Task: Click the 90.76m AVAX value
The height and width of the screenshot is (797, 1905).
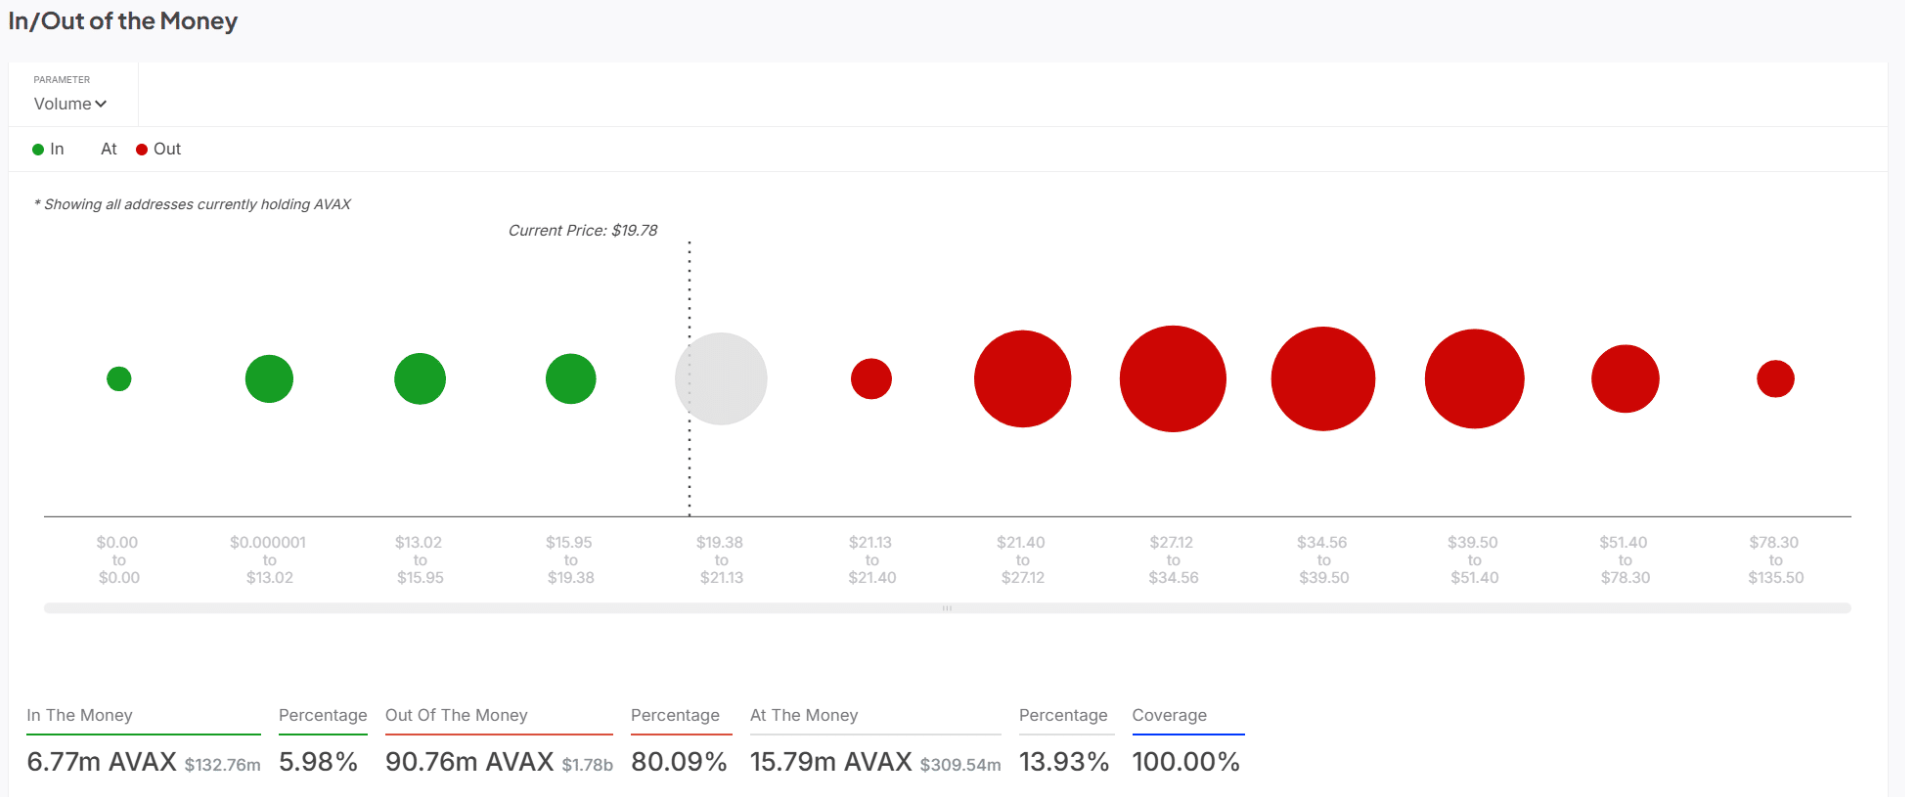Action: pos(470,762)
